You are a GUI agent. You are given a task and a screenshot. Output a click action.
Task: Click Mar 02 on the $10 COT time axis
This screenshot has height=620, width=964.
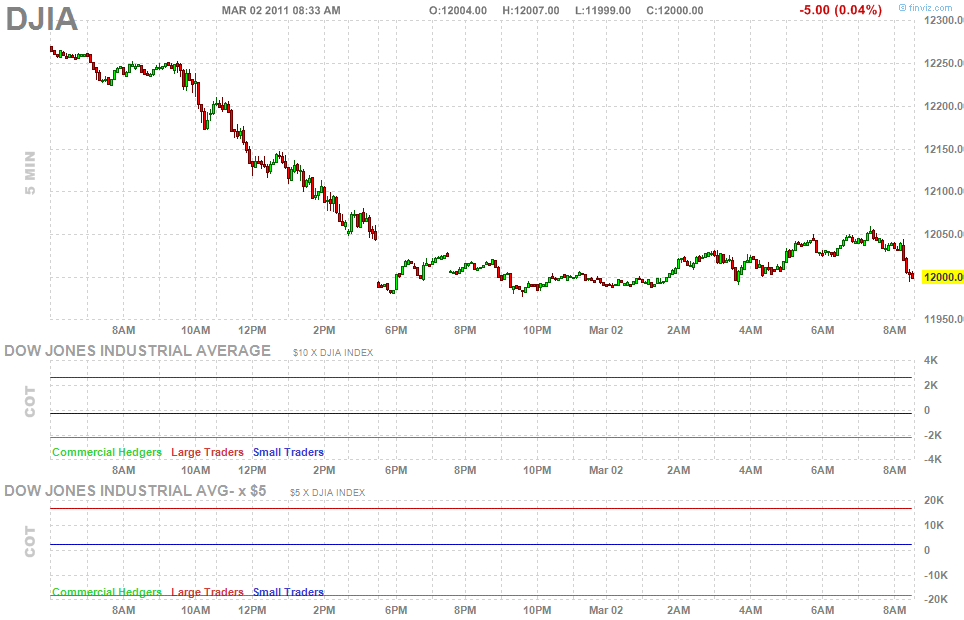click(x=606, y=470)
